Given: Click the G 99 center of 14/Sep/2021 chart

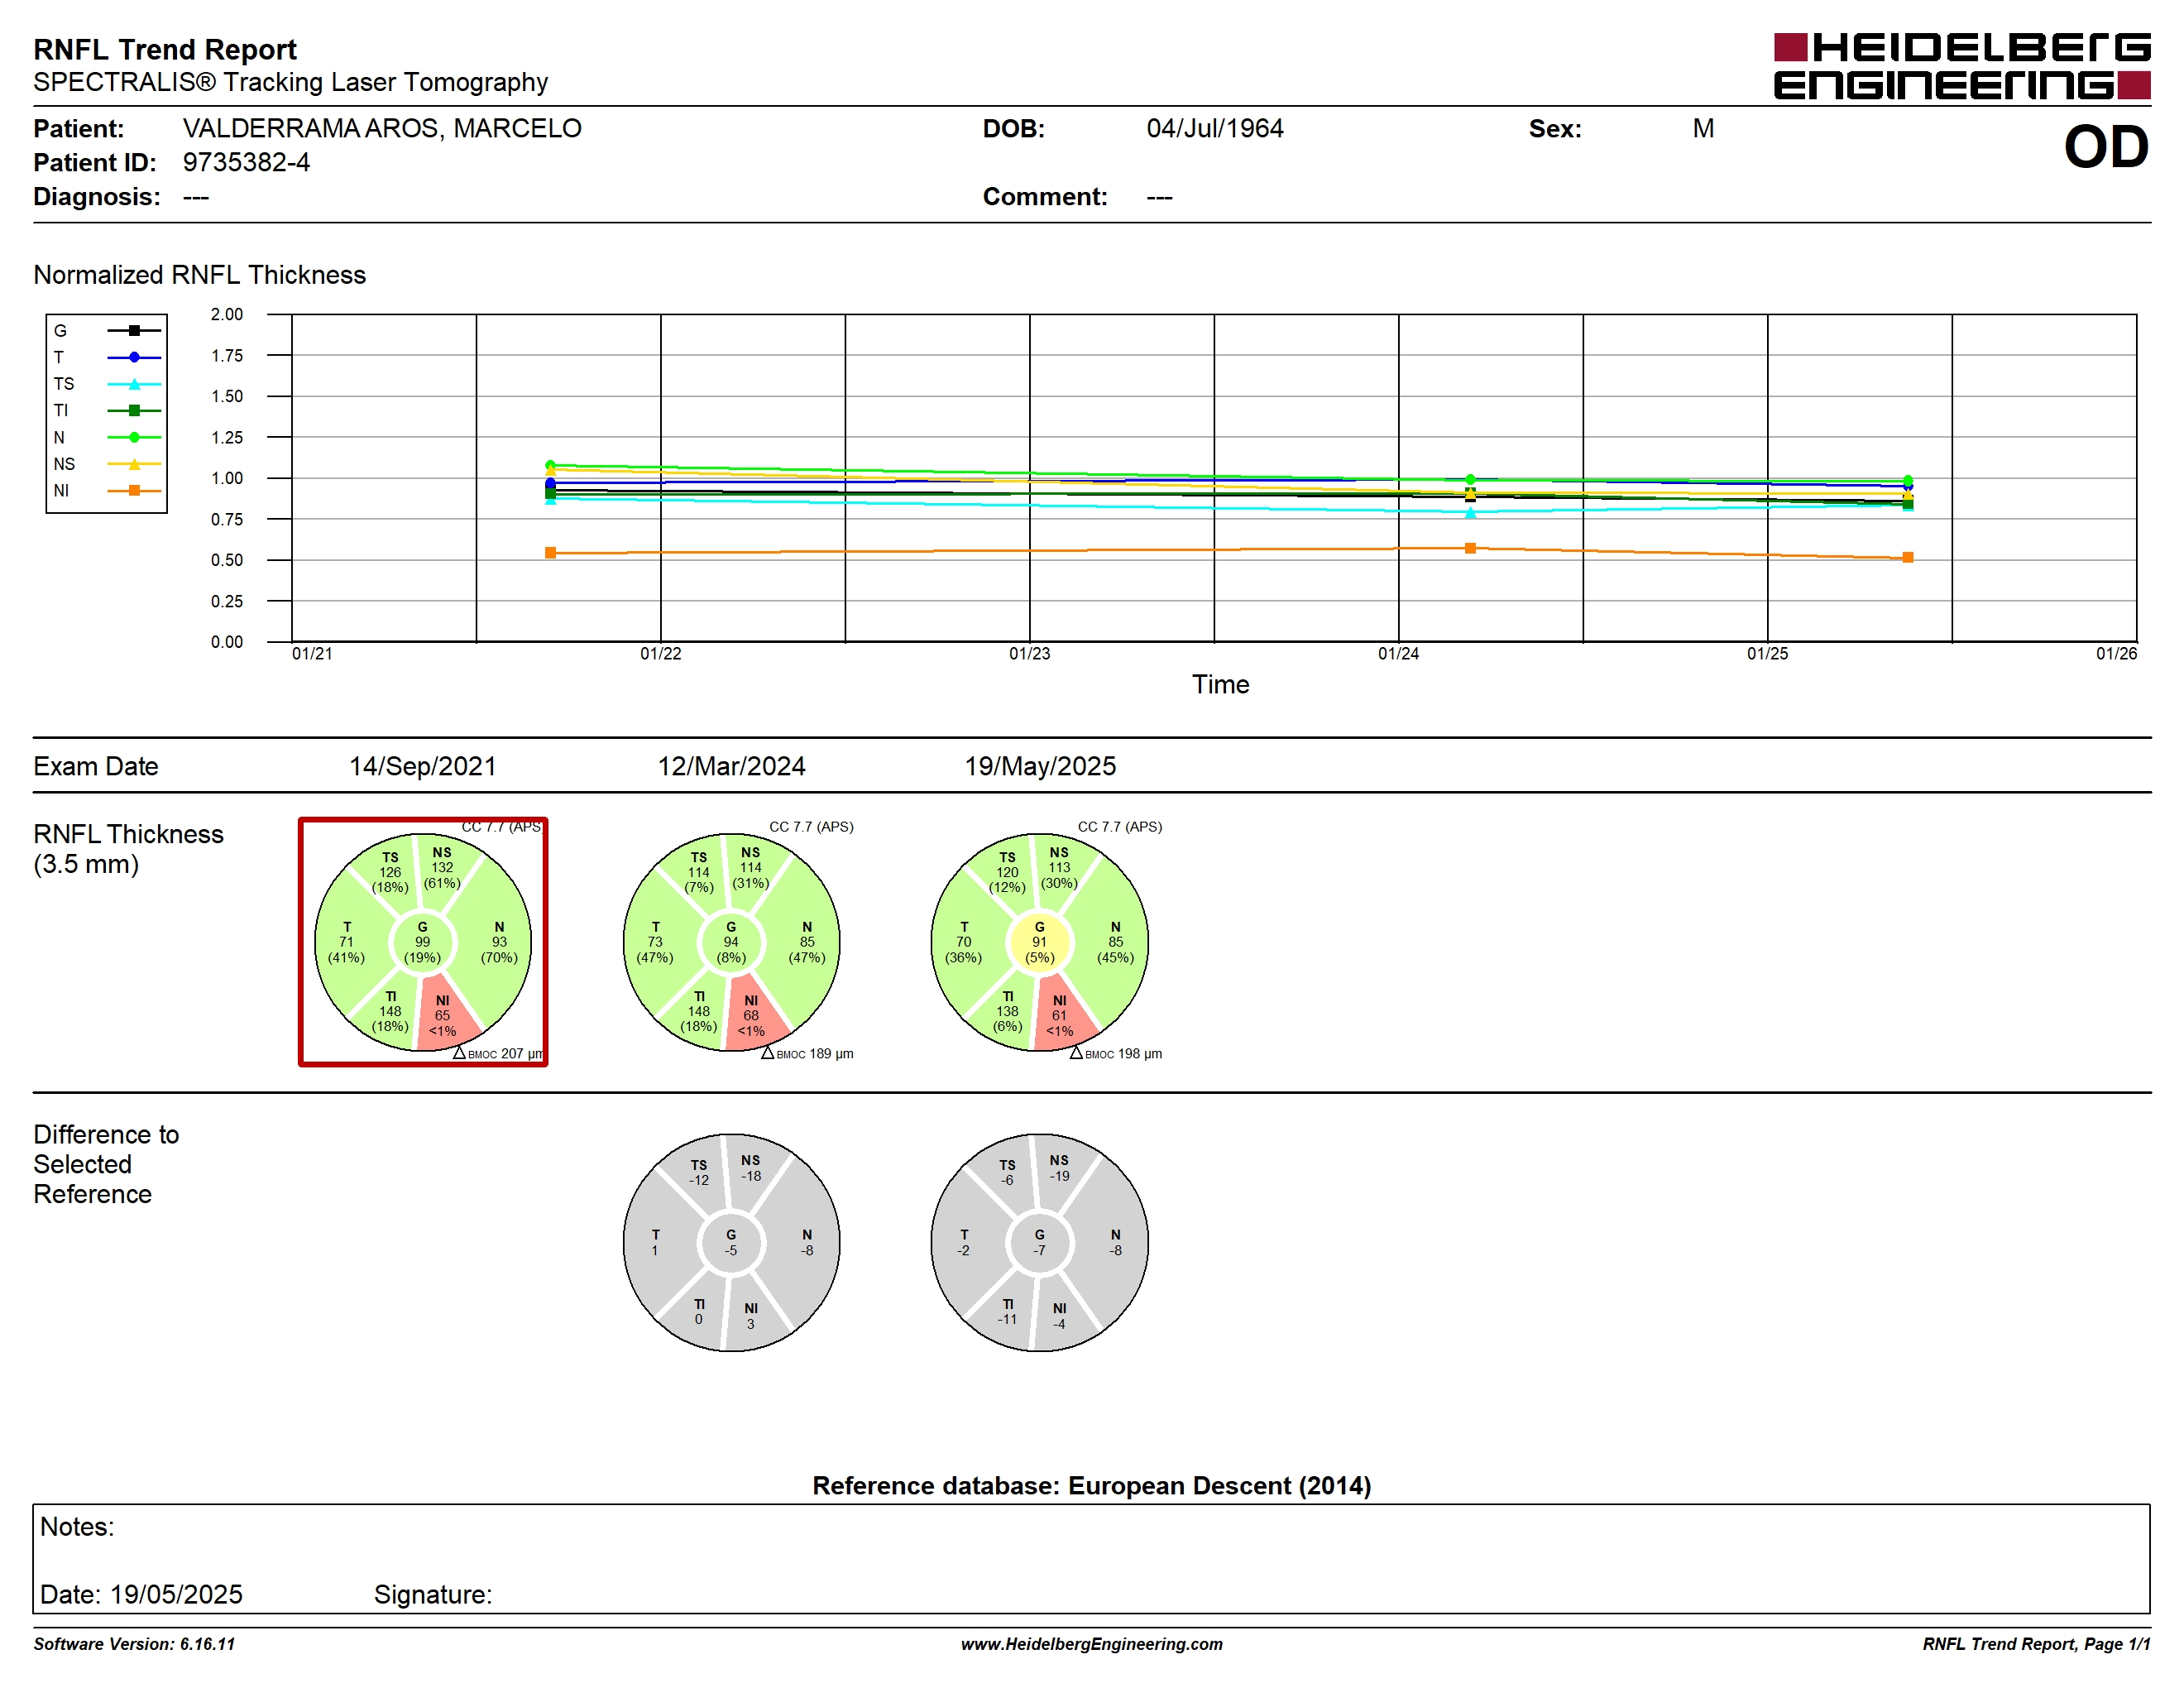Looking at the screenshot, I should (423, 942).
